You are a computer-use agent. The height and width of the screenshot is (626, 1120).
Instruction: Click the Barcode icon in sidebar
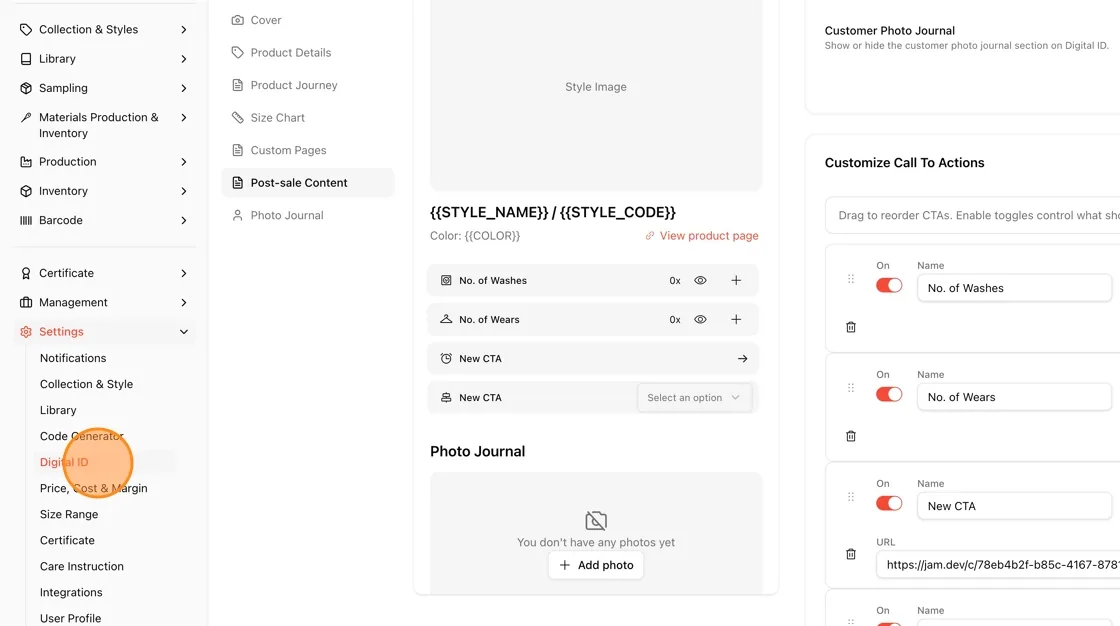point(26,220)
